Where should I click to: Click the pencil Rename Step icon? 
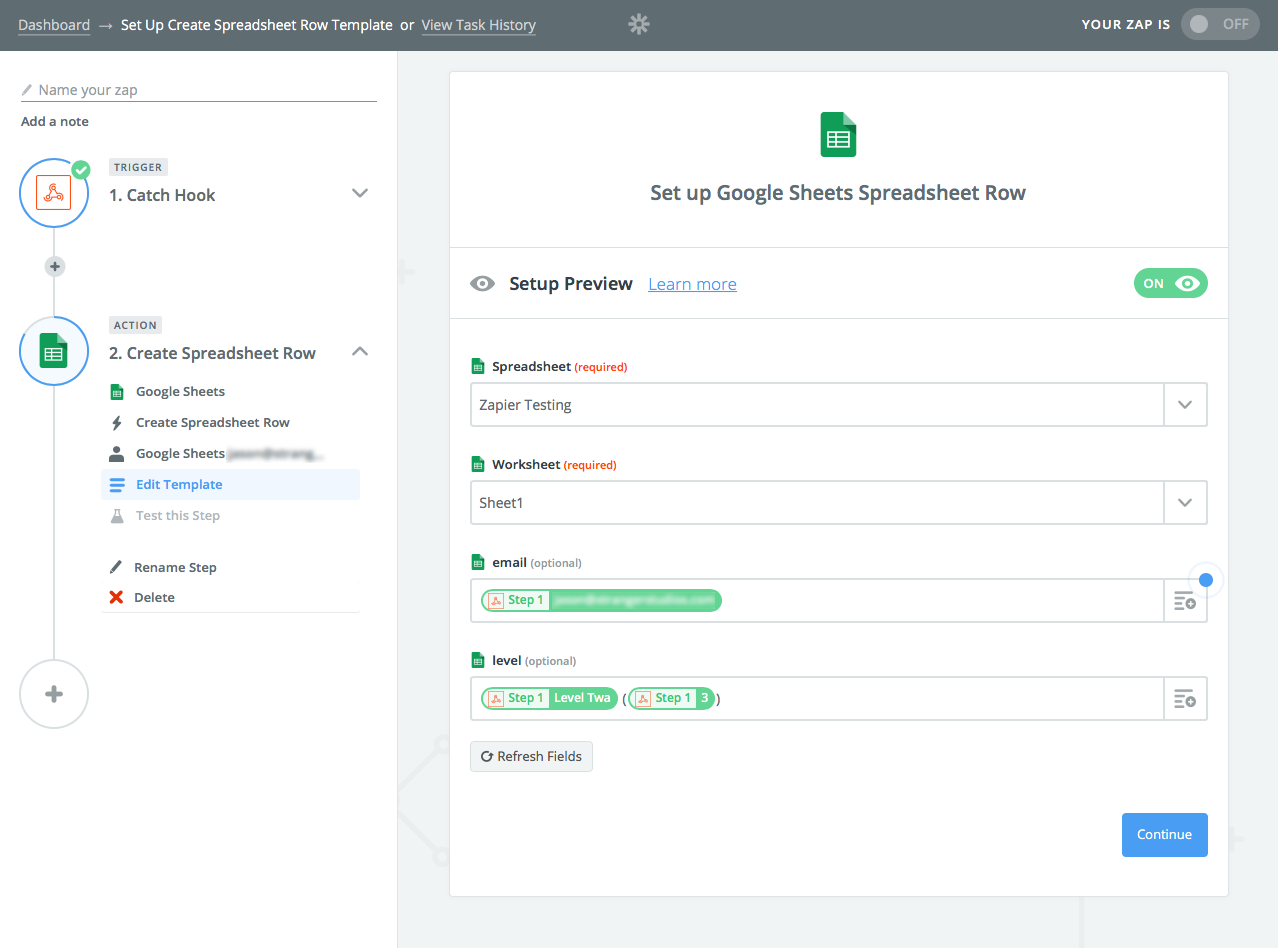click(x=116, y=567)
